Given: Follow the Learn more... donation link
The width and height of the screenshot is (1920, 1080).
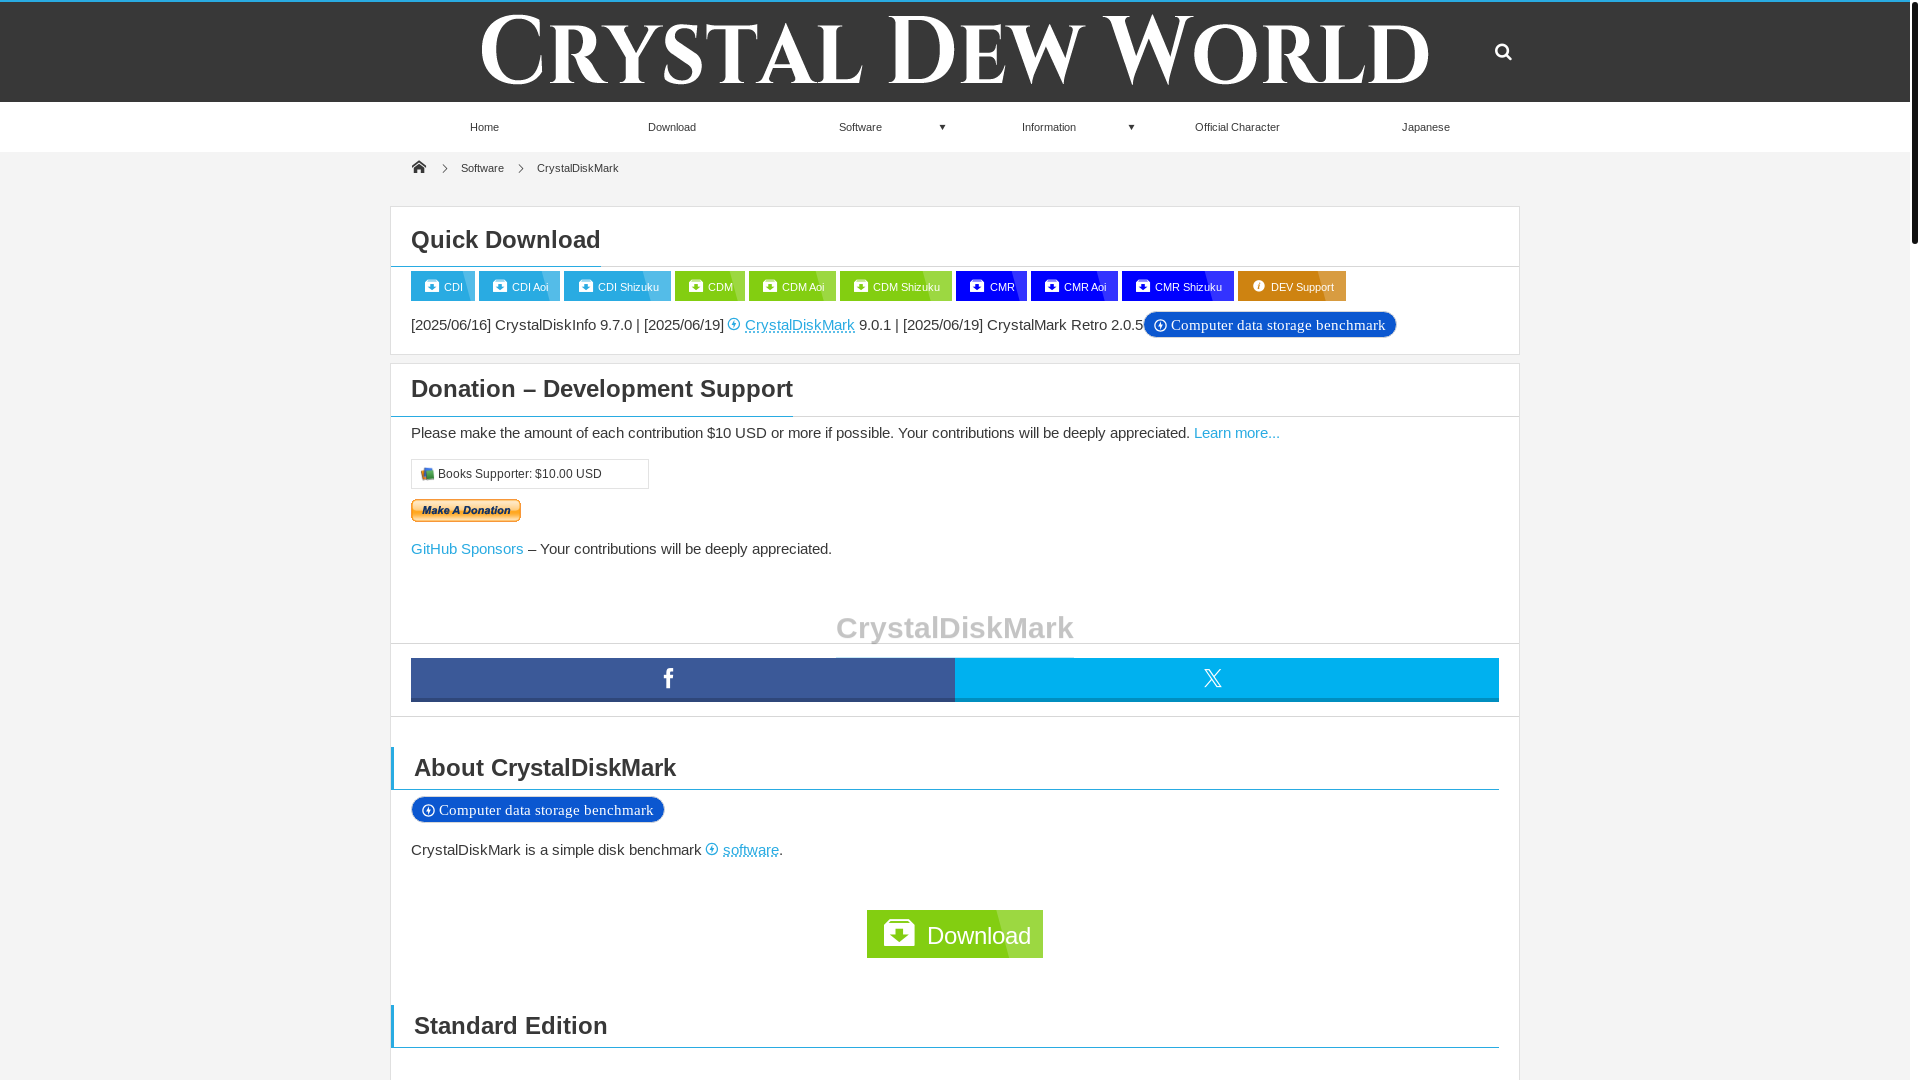Looking at the screenshot, I should coord(1237,433).
